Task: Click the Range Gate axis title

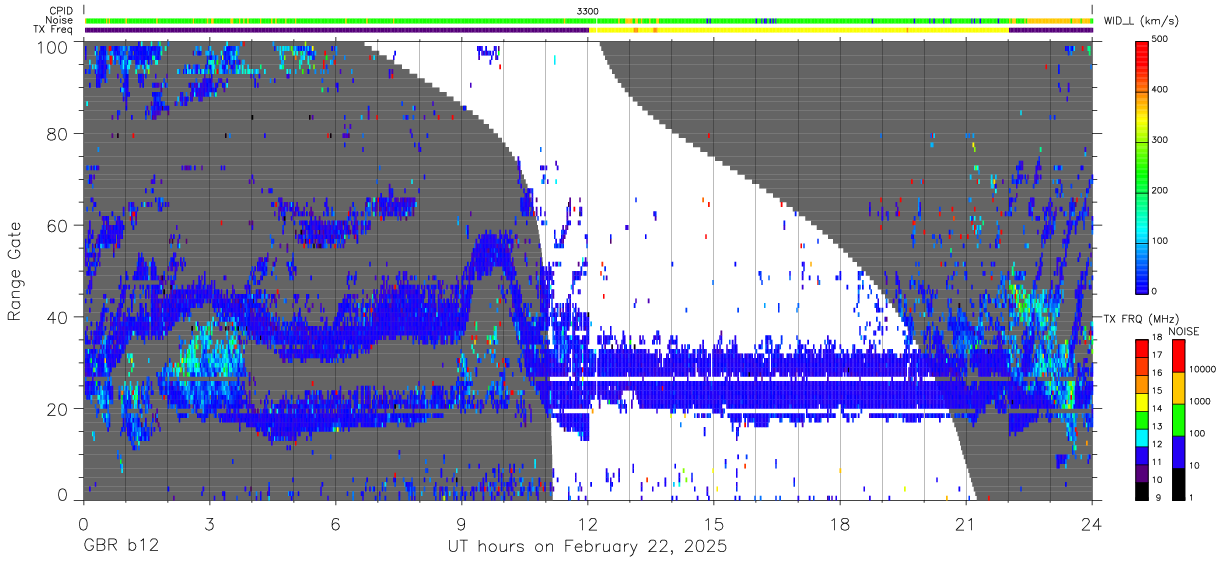Action: coord(16,272)
